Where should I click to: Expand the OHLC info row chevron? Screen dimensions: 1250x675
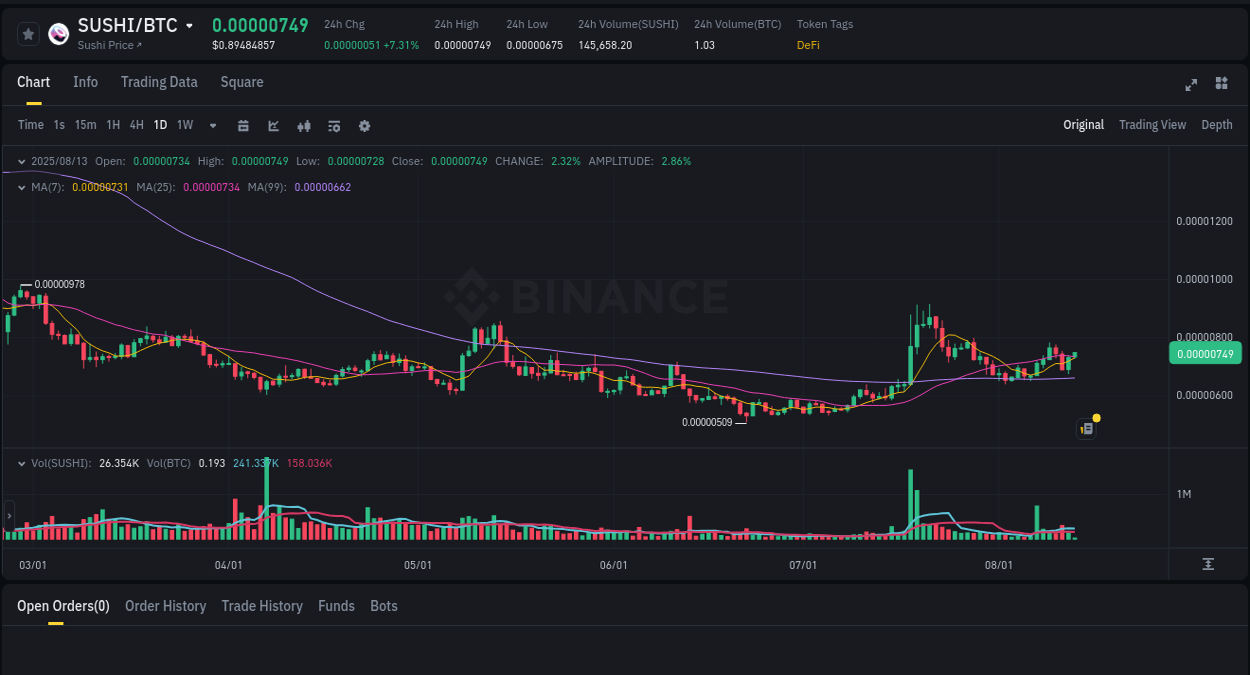click(21, 161)
